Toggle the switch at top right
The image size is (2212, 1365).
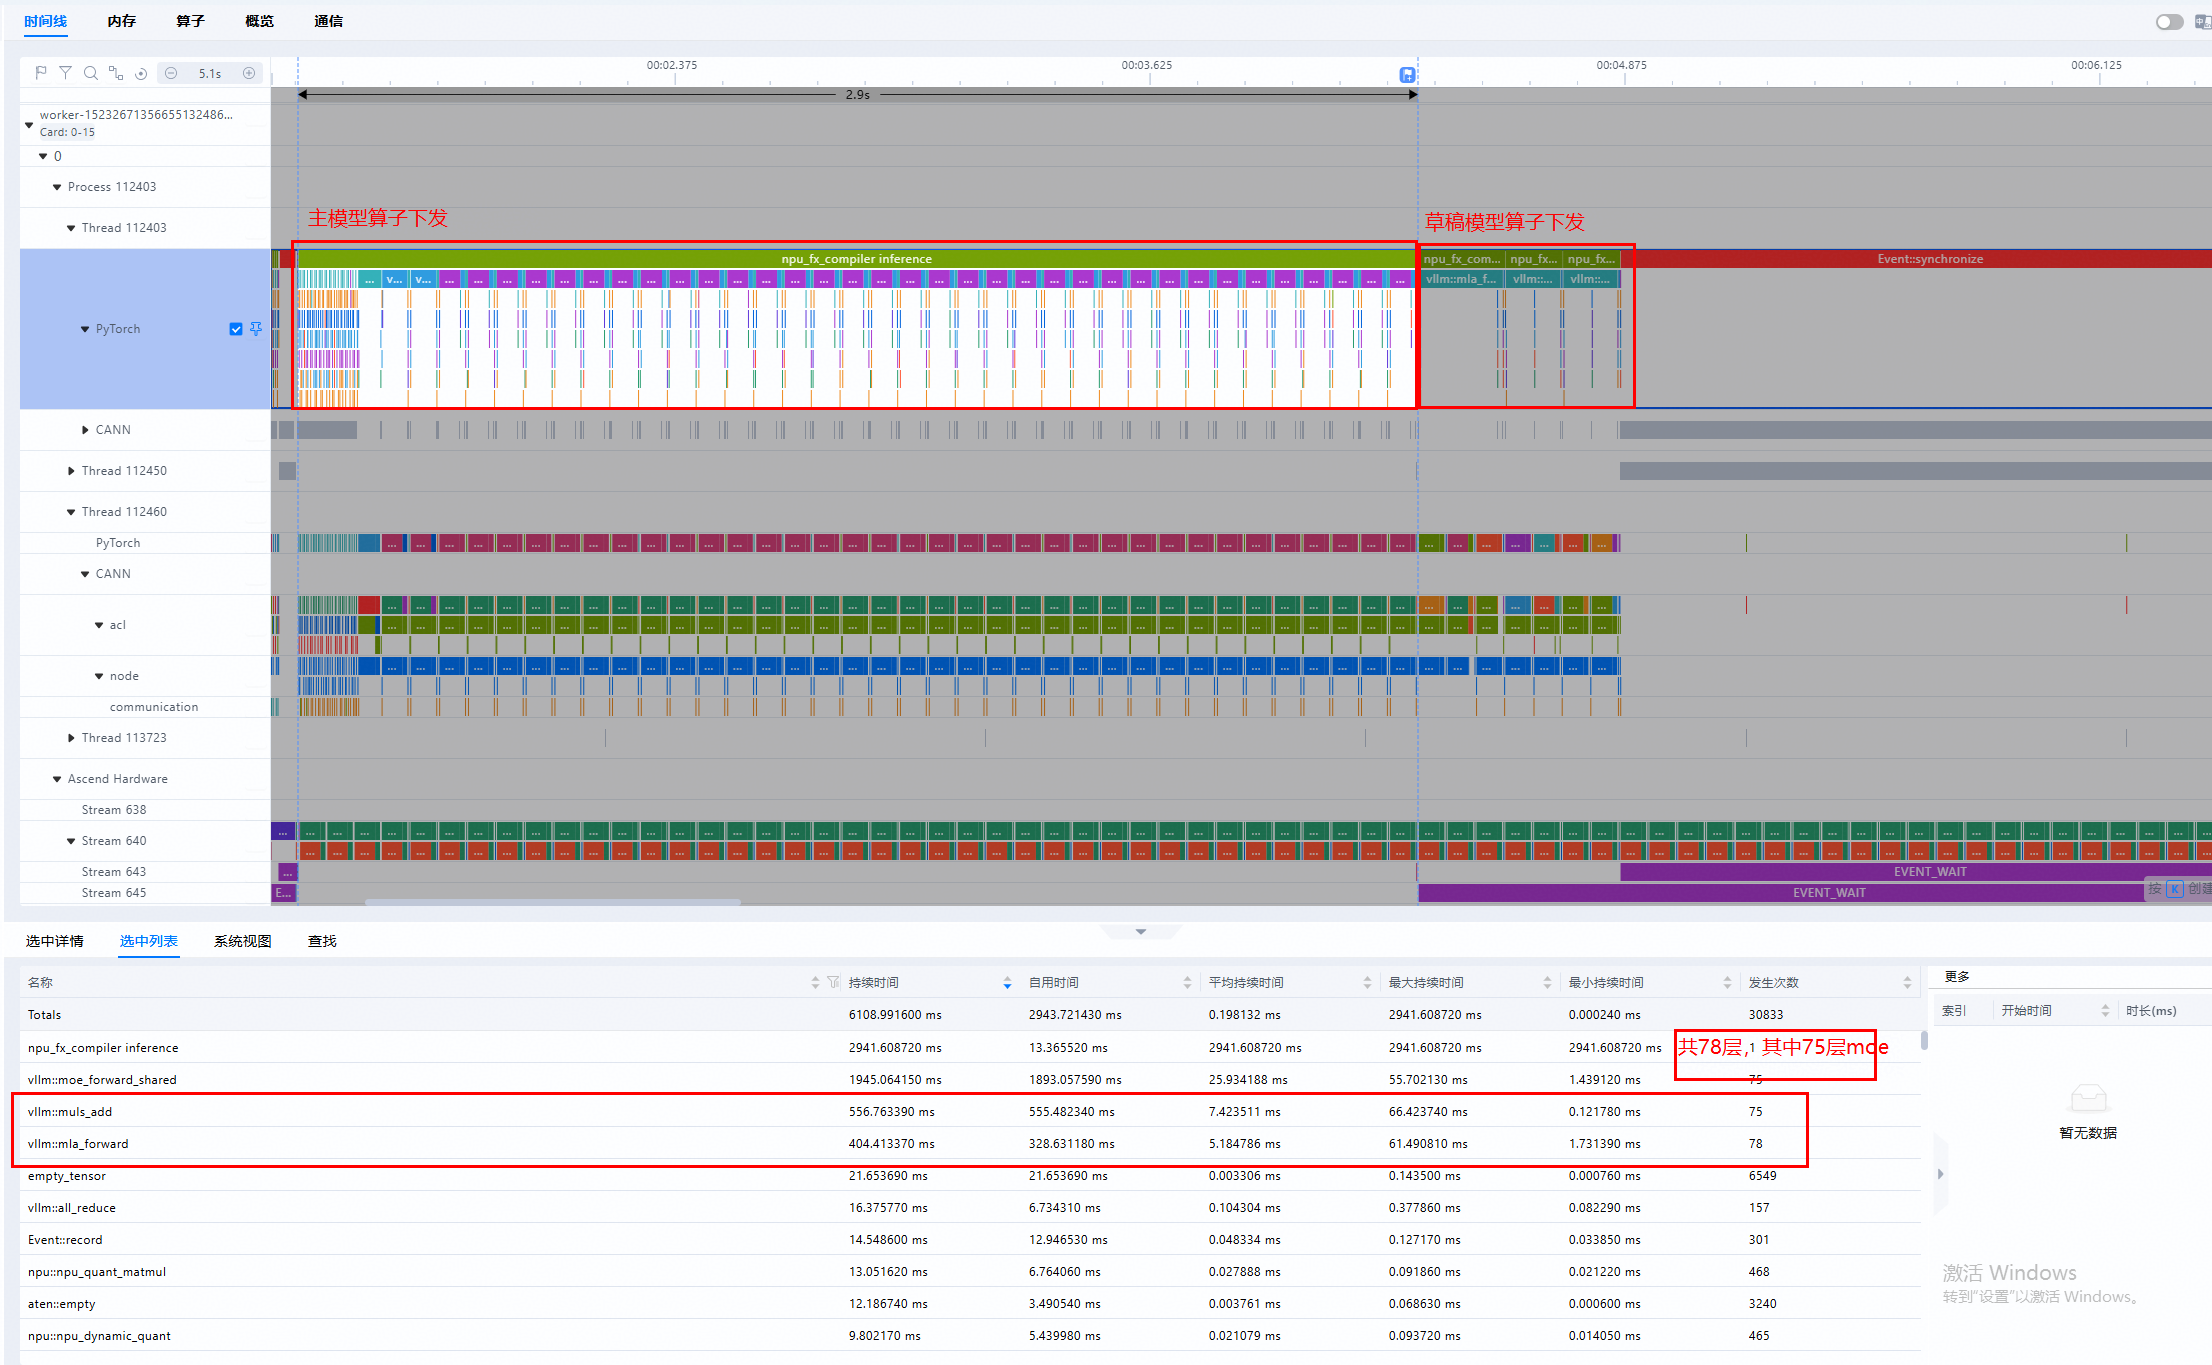2169,22
